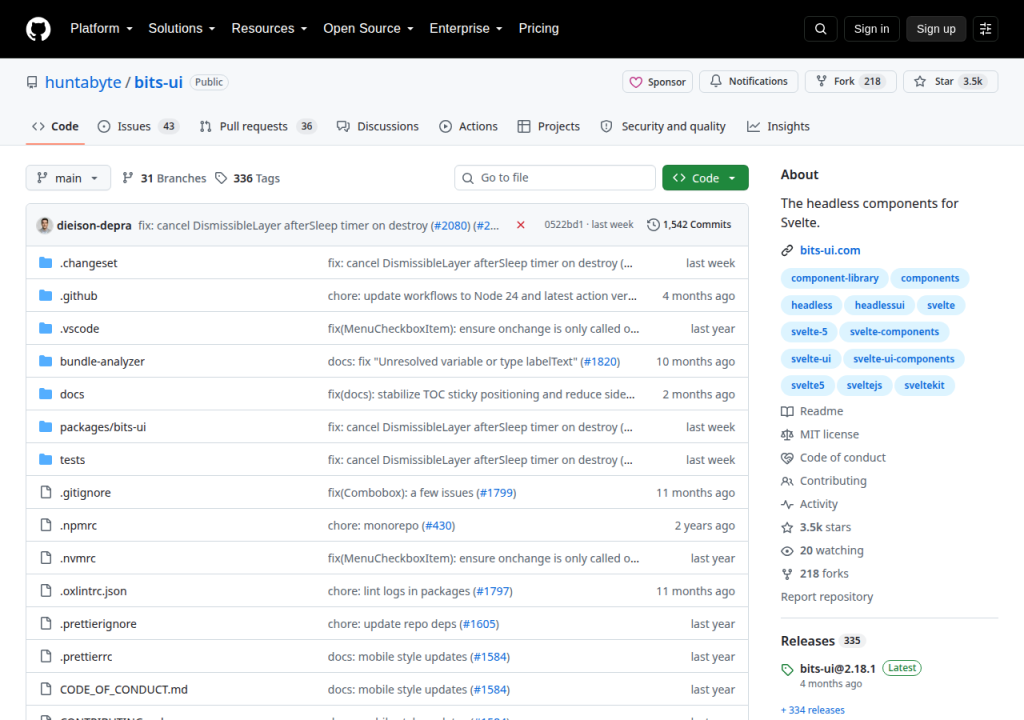The height and width of the screenshot is (720, 1024).
Task: View the 336 Tags list
Action: click(x=248, y=178)
